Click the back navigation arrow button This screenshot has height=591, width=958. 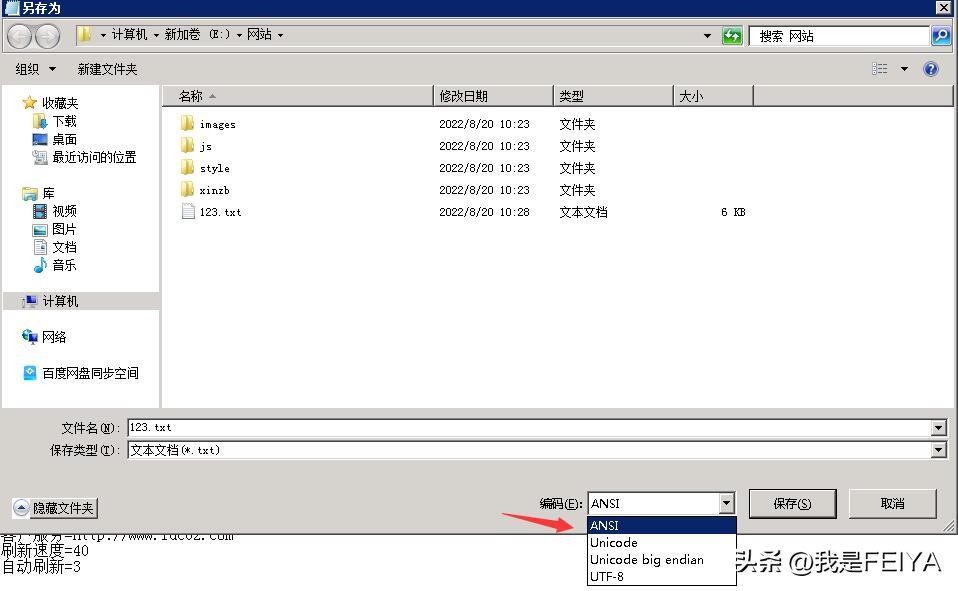19,36
